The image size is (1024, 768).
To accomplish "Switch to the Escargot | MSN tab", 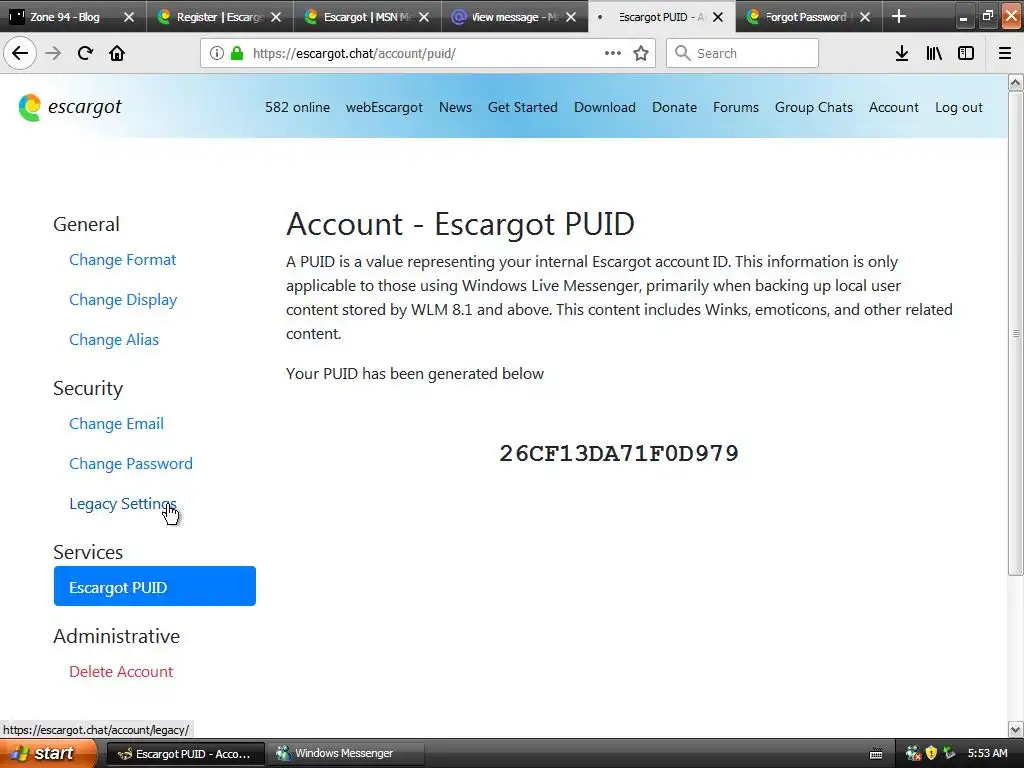I will click(366, 17).
